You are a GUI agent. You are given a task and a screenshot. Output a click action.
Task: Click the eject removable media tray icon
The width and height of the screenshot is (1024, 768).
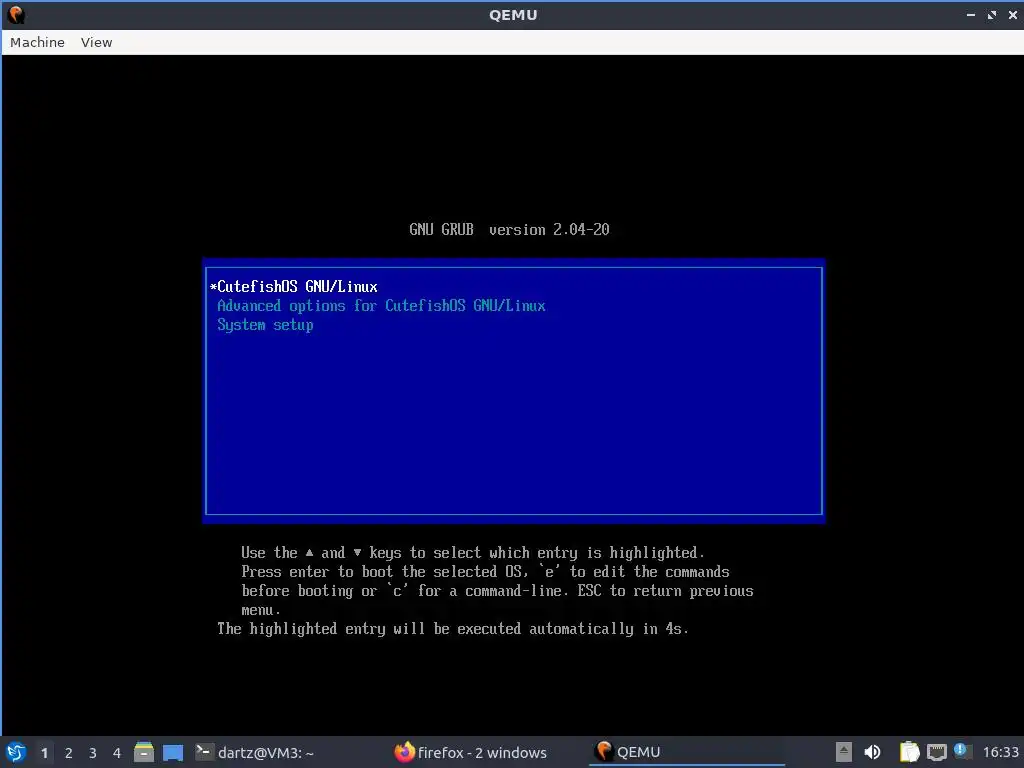click(844, 752)
